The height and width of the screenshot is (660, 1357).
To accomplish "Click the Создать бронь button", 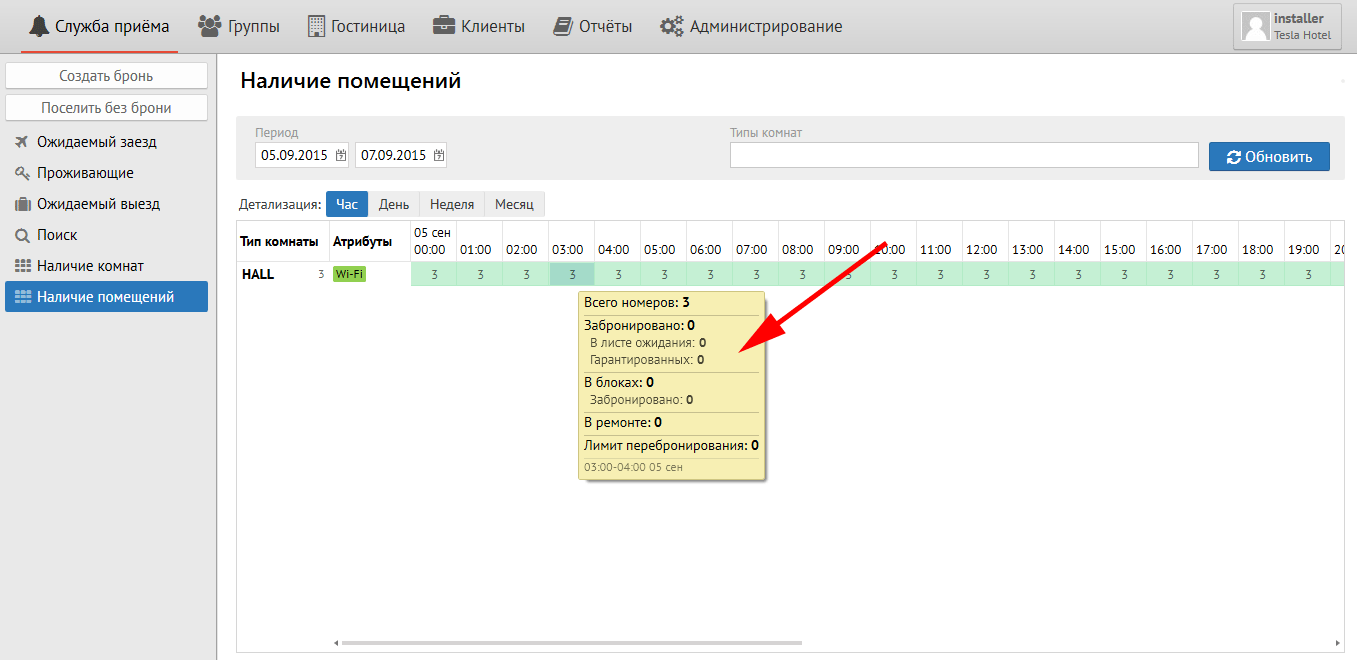I will point(106,76).
